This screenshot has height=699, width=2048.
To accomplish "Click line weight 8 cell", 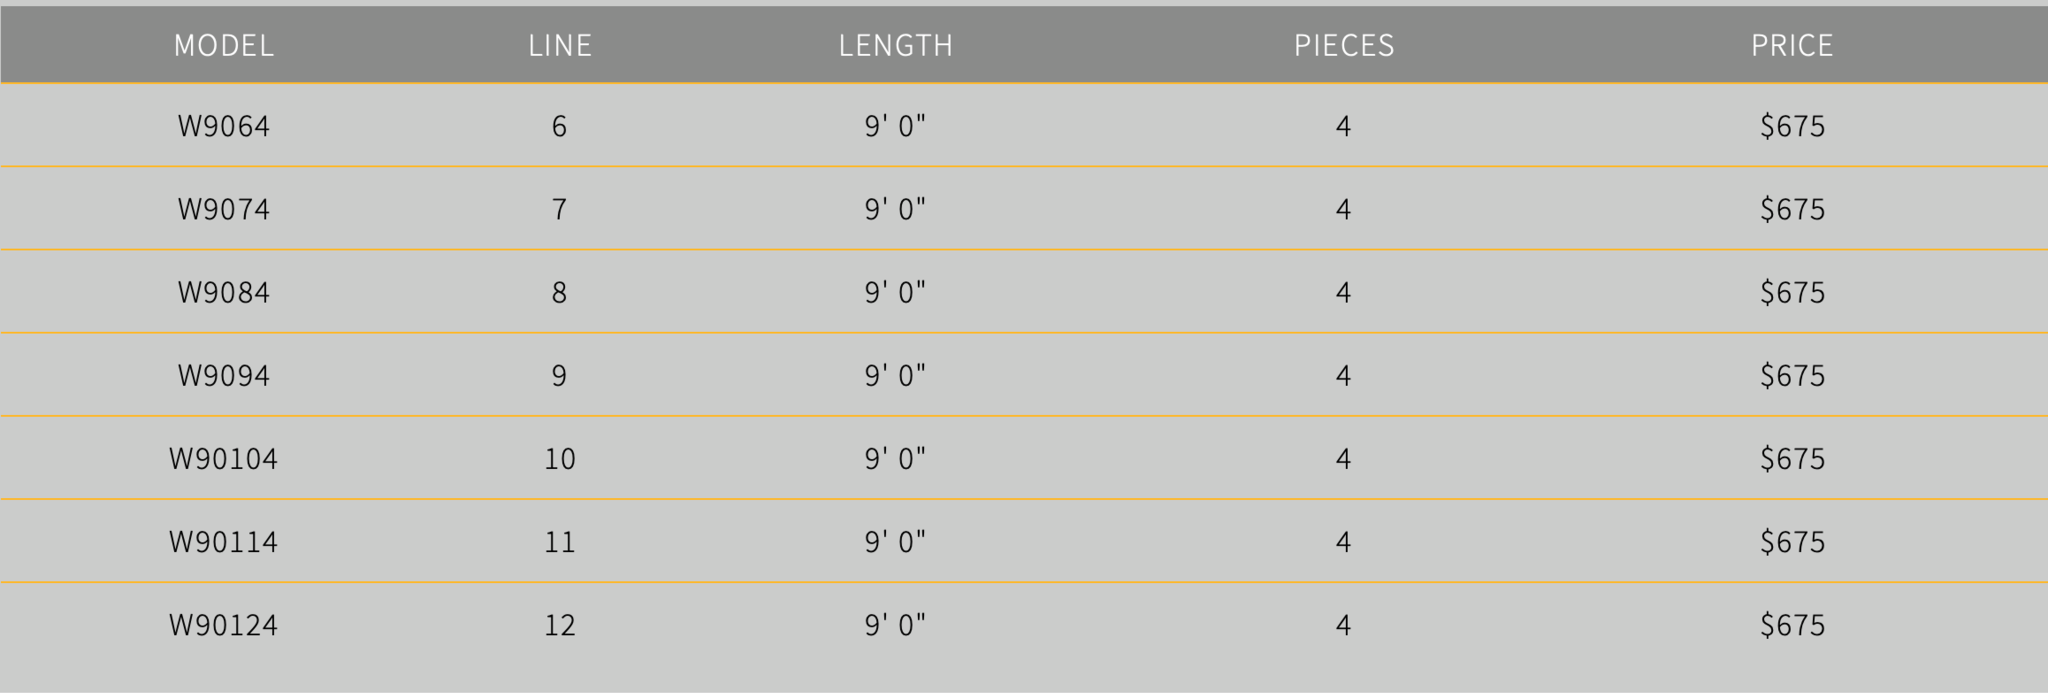I will click(559, 292).
